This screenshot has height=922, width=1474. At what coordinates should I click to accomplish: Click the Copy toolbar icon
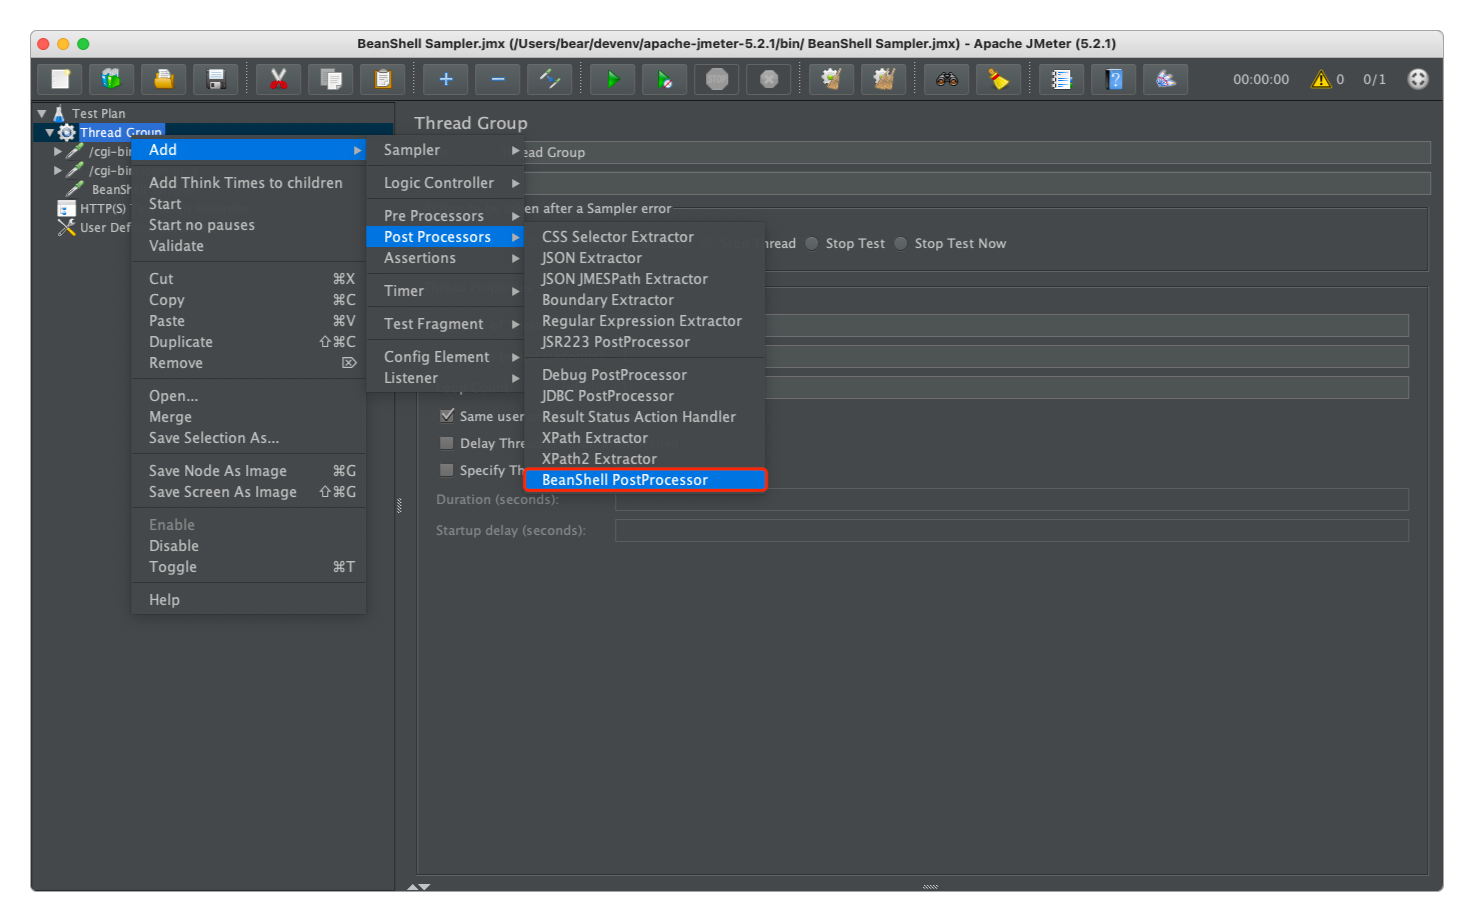pyautogui.click(x=331, y=79)
